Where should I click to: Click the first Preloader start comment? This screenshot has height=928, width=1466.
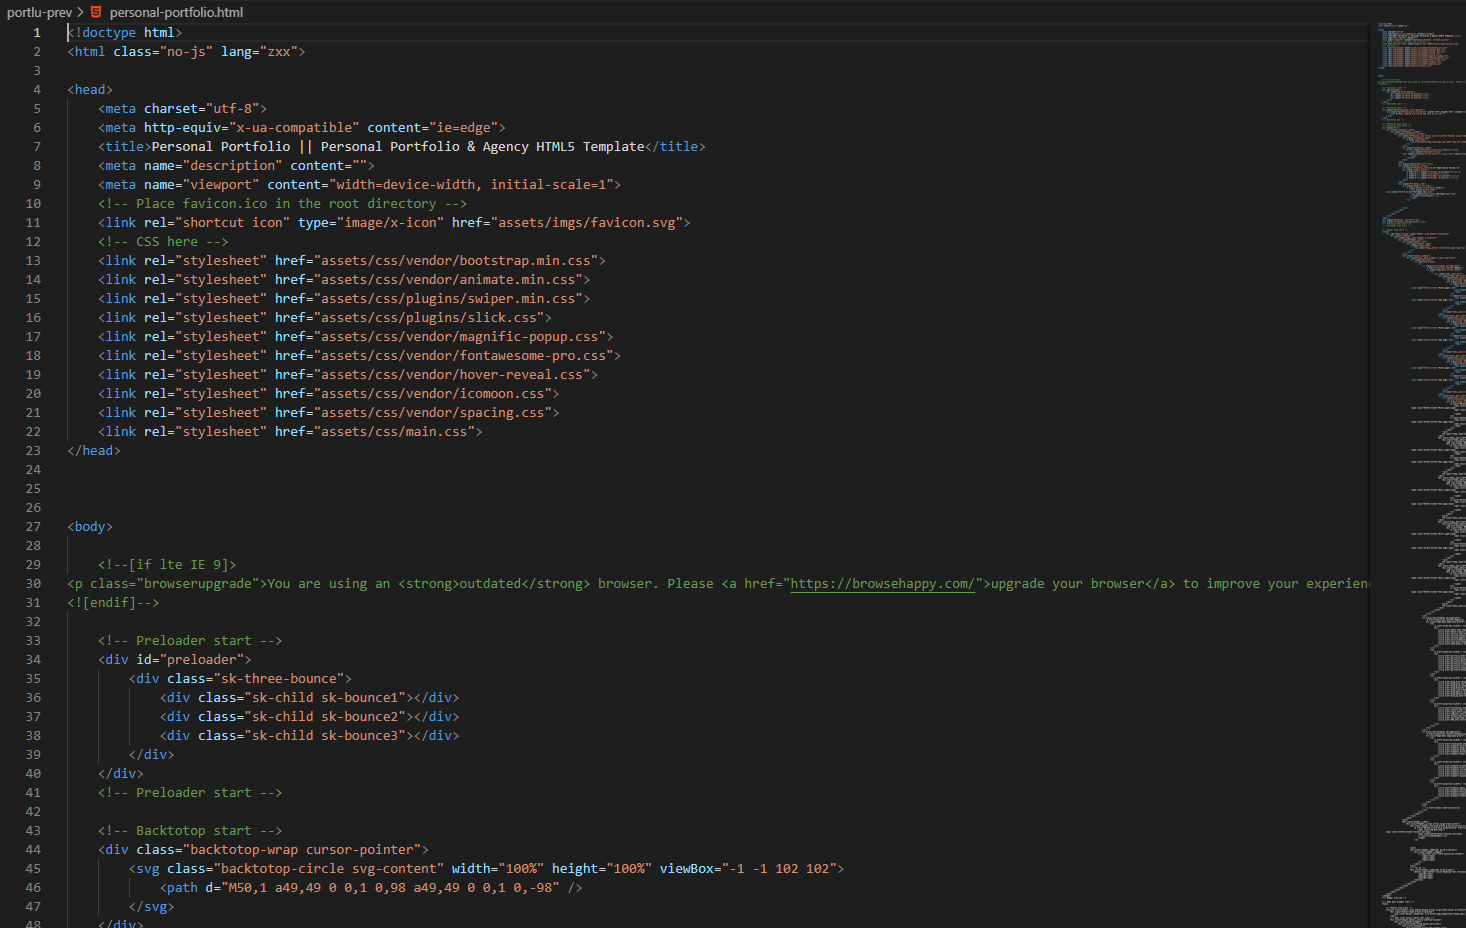pos(190,641)
